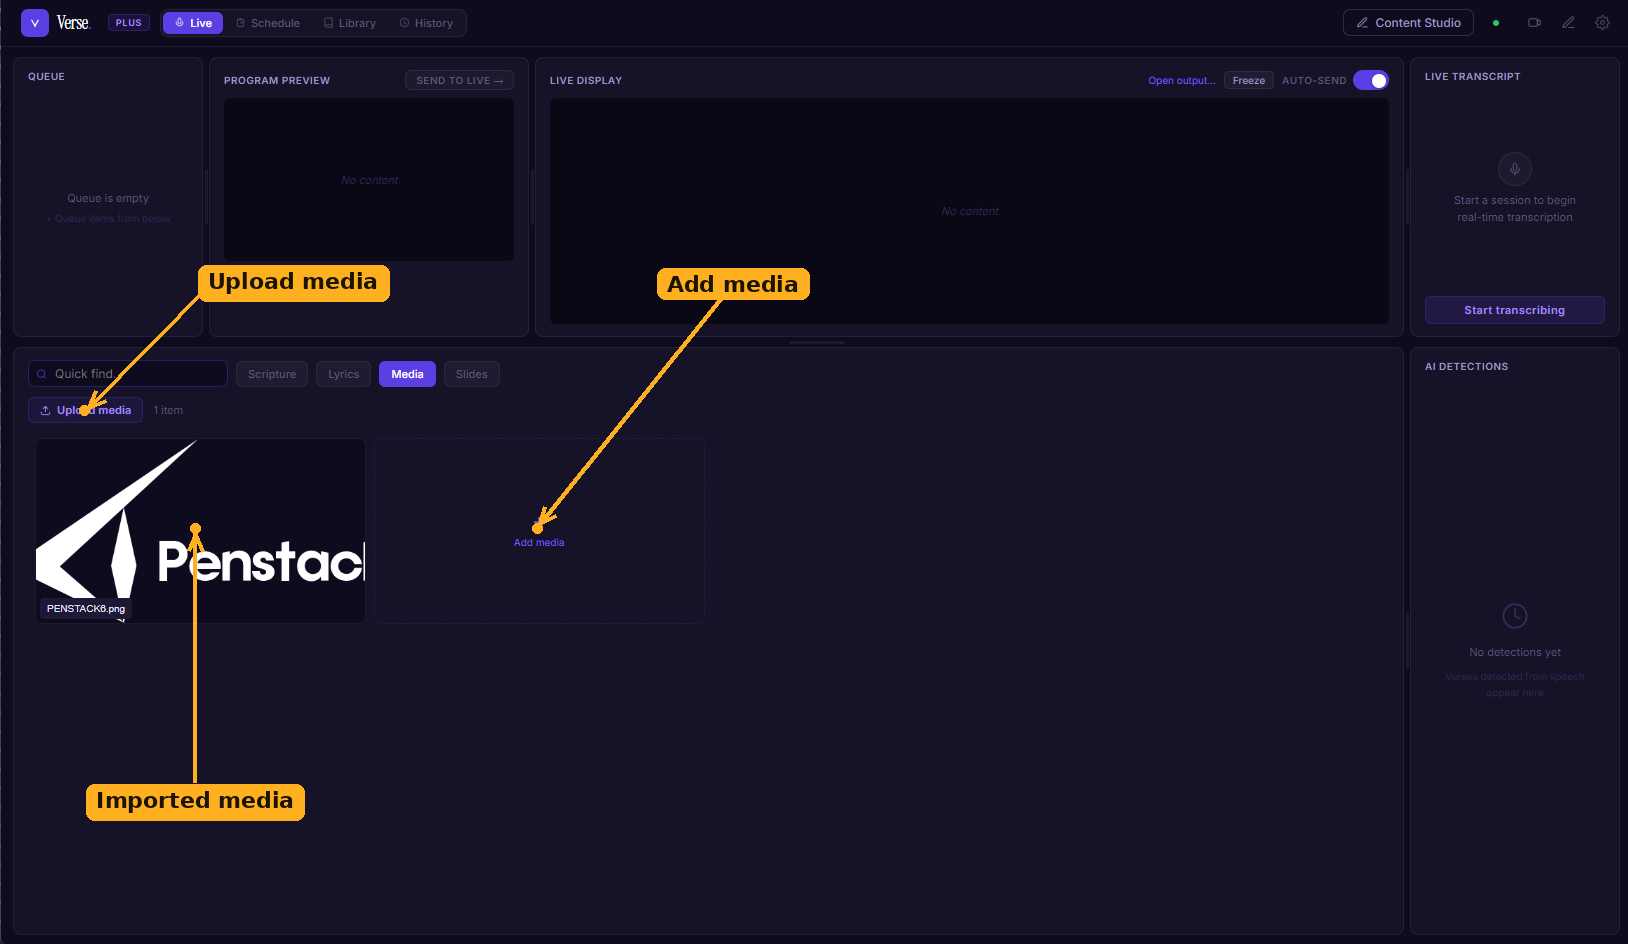Click the Upload media button
This screenshot has width=1628, height=944.
[85, 410]
